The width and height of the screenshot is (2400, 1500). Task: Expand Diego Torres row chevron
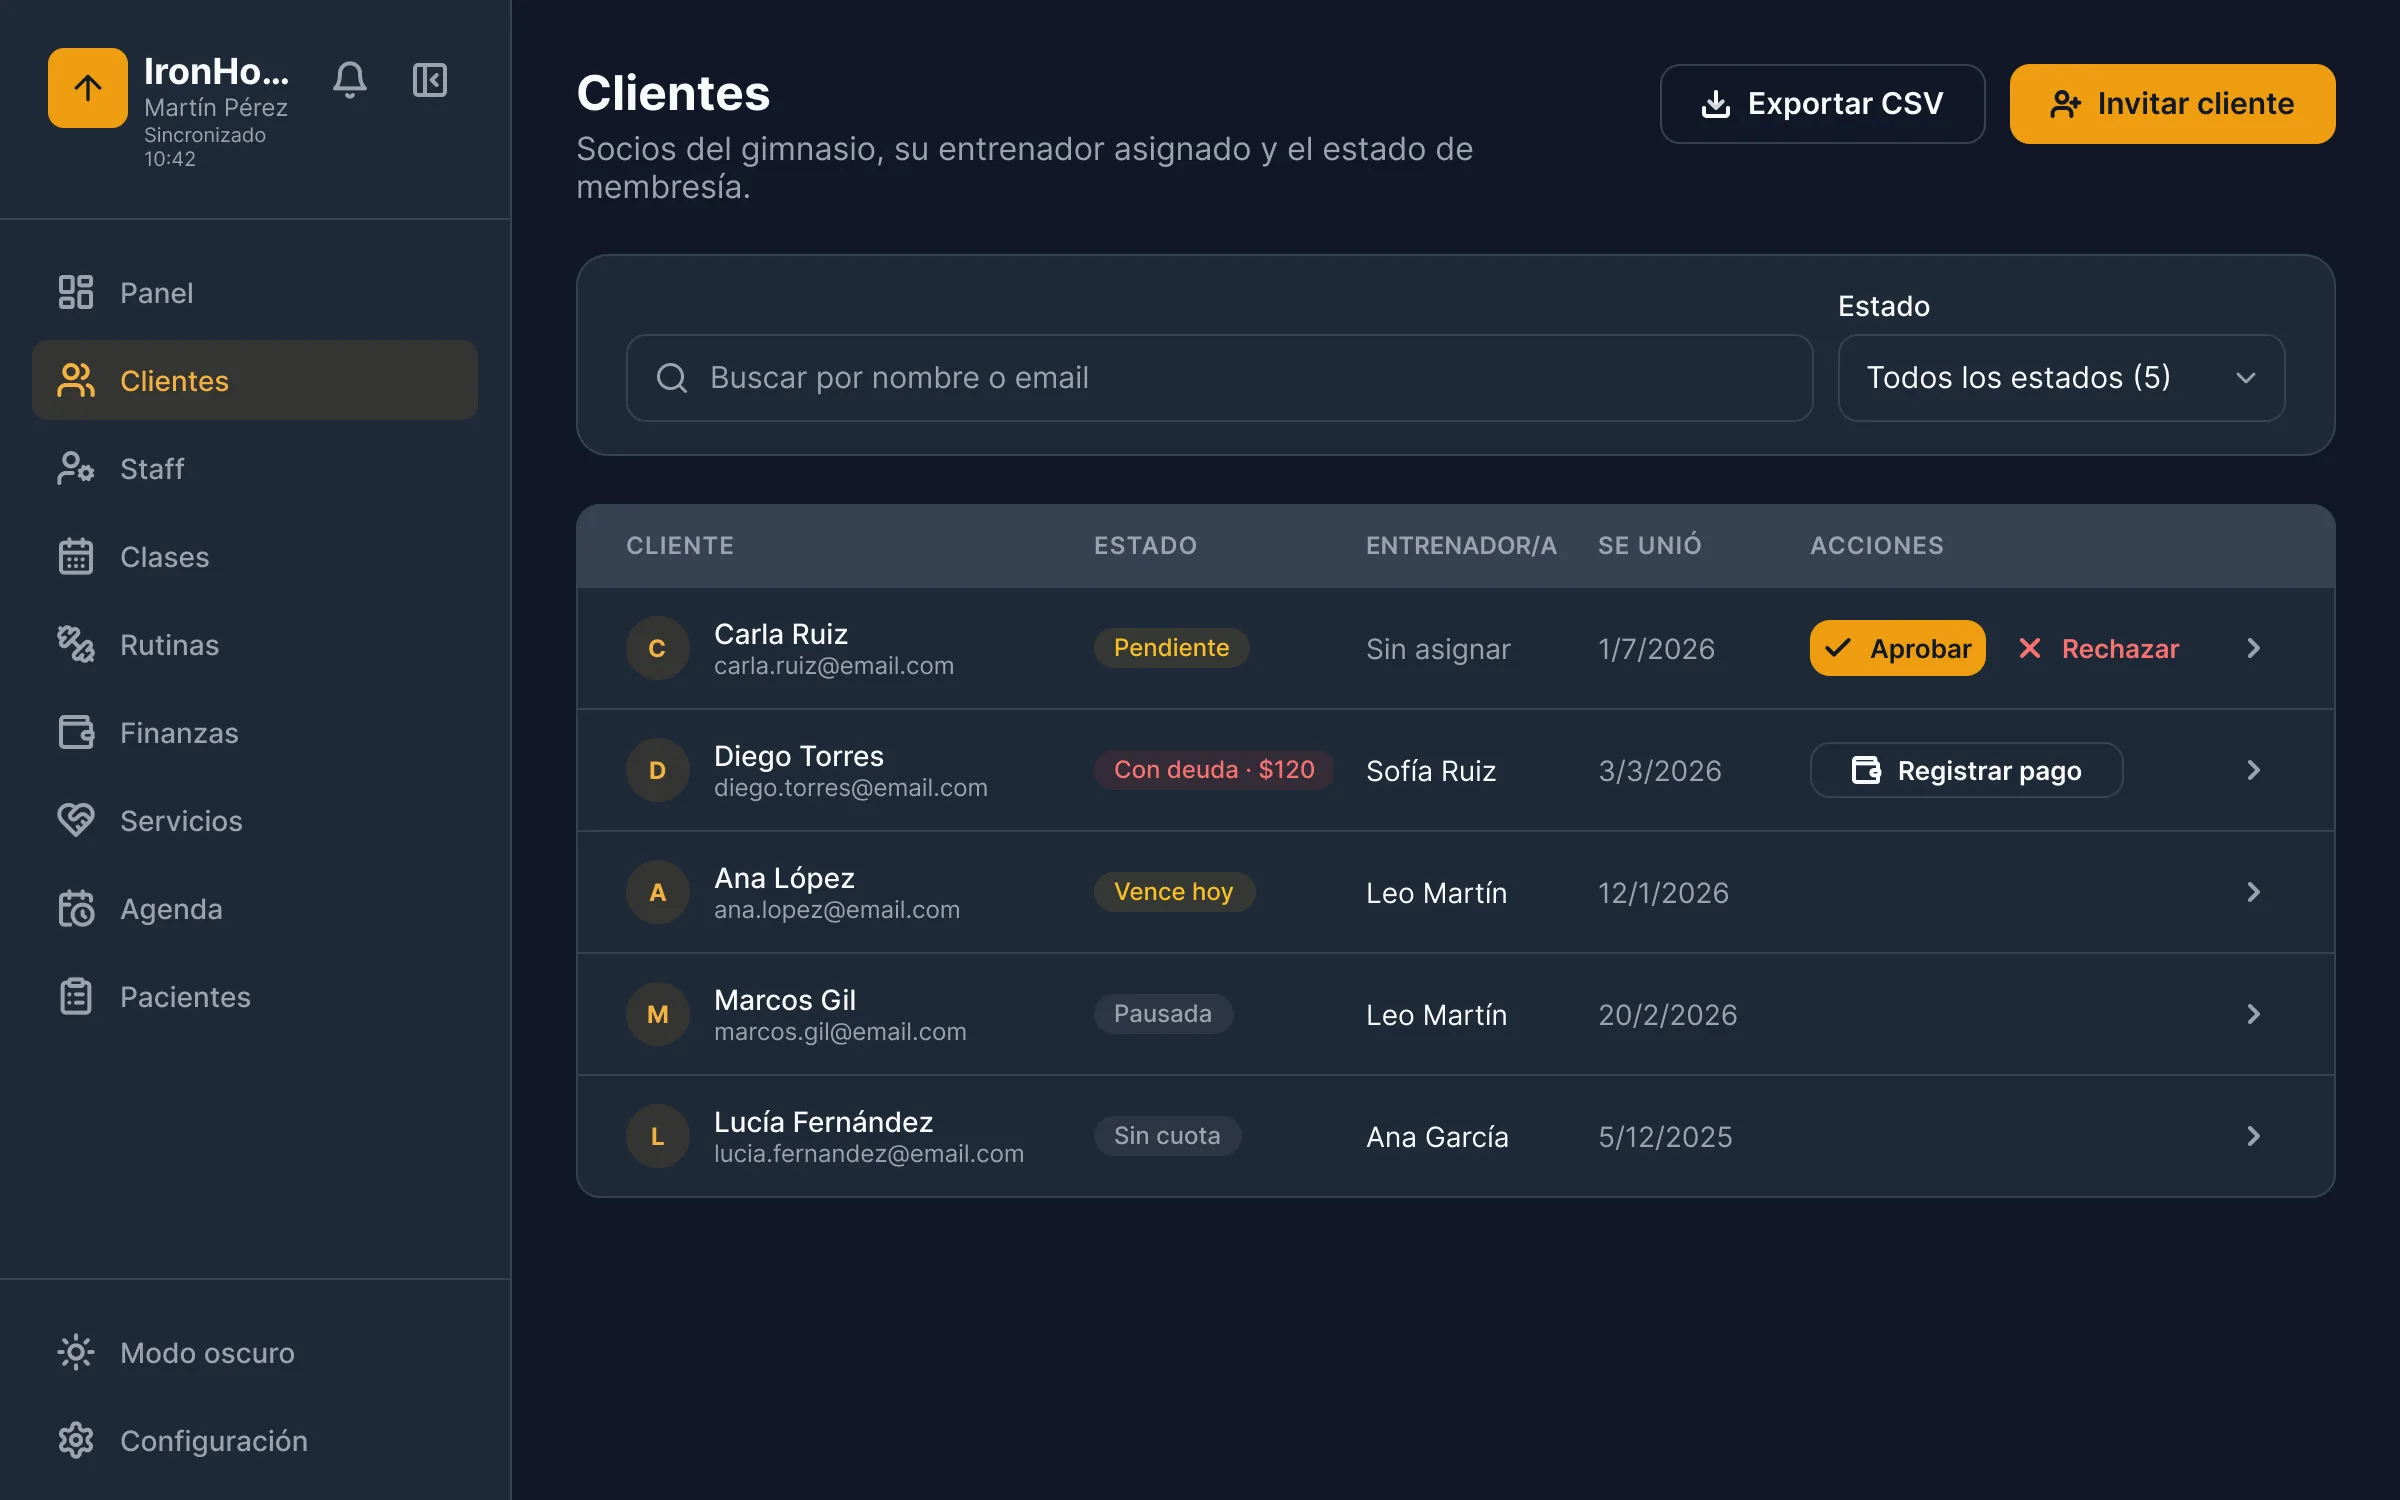2254,770
